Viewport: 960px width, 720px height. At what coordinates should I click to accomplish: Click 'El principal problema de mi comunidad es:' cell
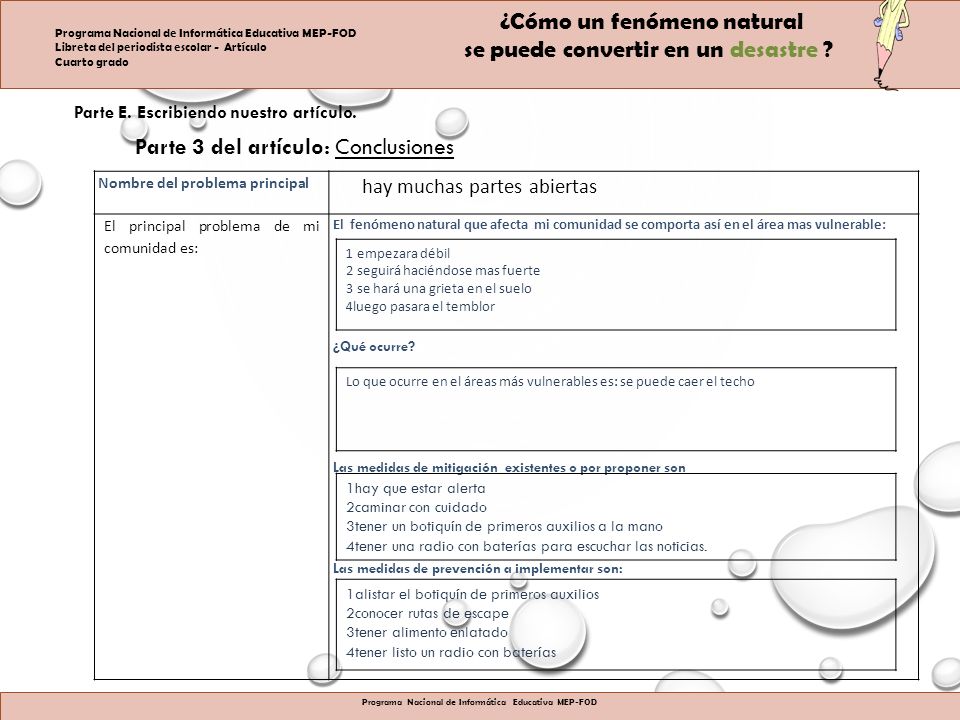211,446
